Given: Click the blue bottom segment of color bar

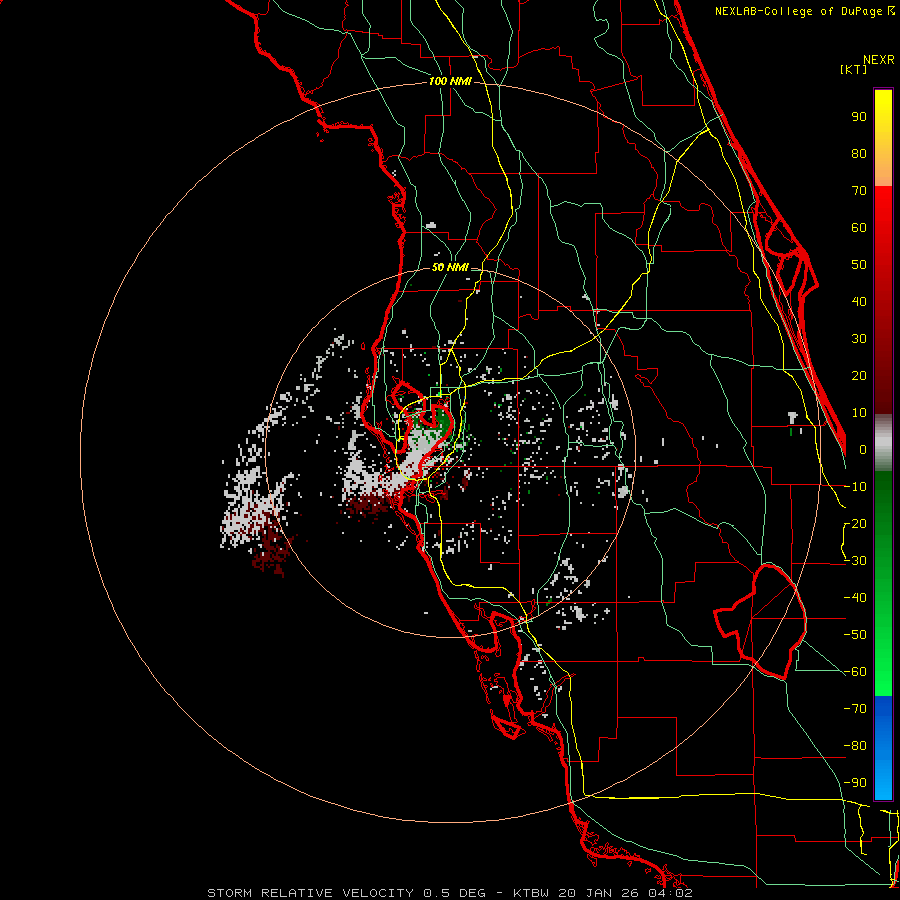Looking at the screenshot, I should pyautogui.click(x=883, y=748).
